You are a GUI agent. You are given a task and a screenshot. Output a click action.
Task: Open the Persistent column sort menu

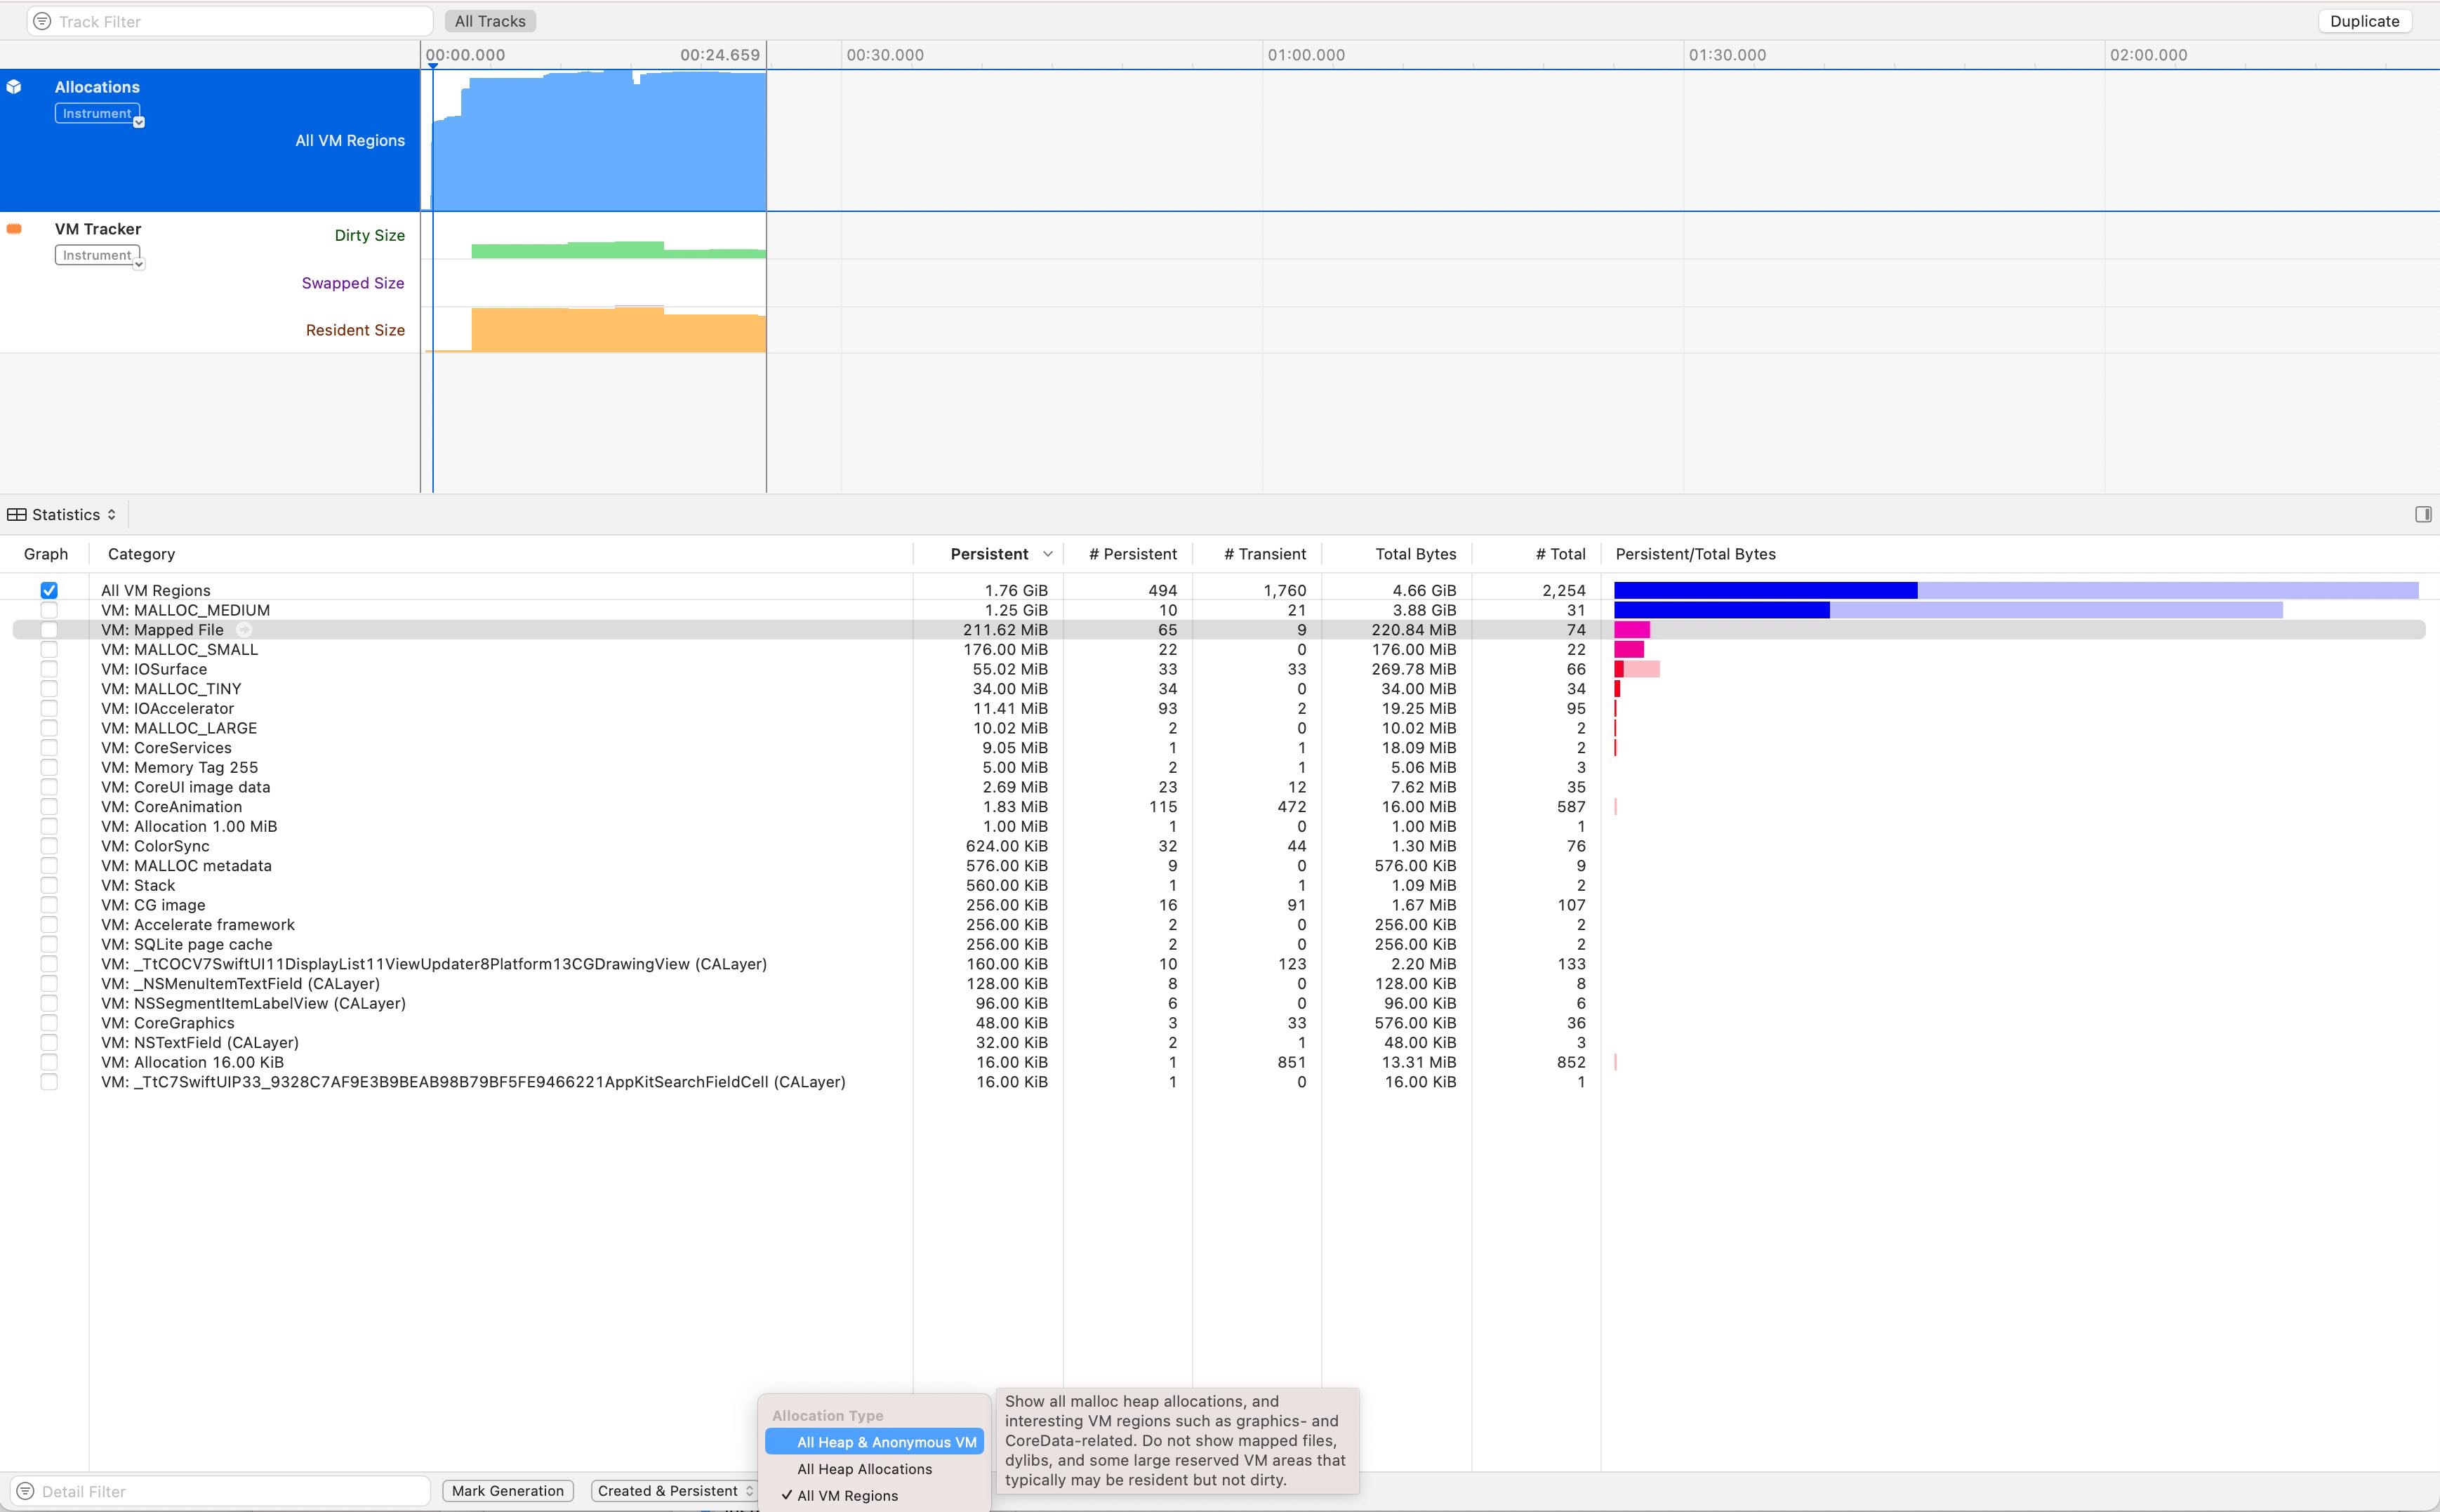(1047, 553)
